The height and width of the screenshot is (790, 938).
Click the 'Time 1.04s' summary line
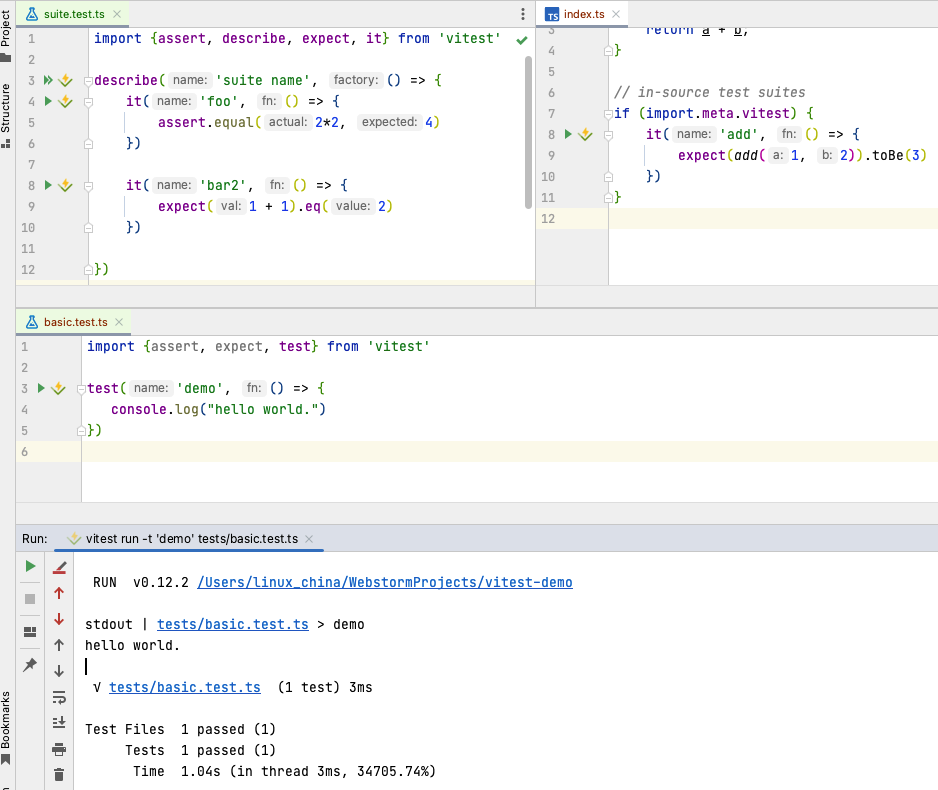coord(284,771)
